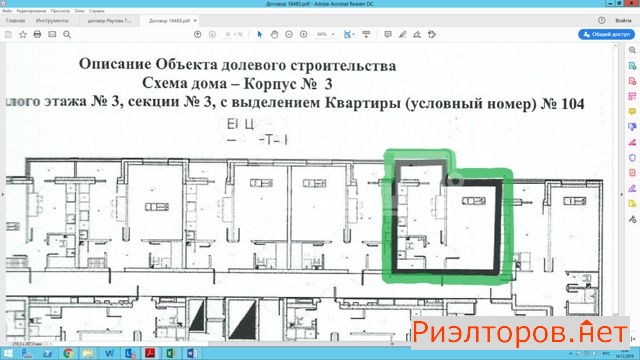The height and width of the screenshot is (360, 640).
Task: Expand right pane via bottom-right arrow
Action: click(x=633, y=339)
